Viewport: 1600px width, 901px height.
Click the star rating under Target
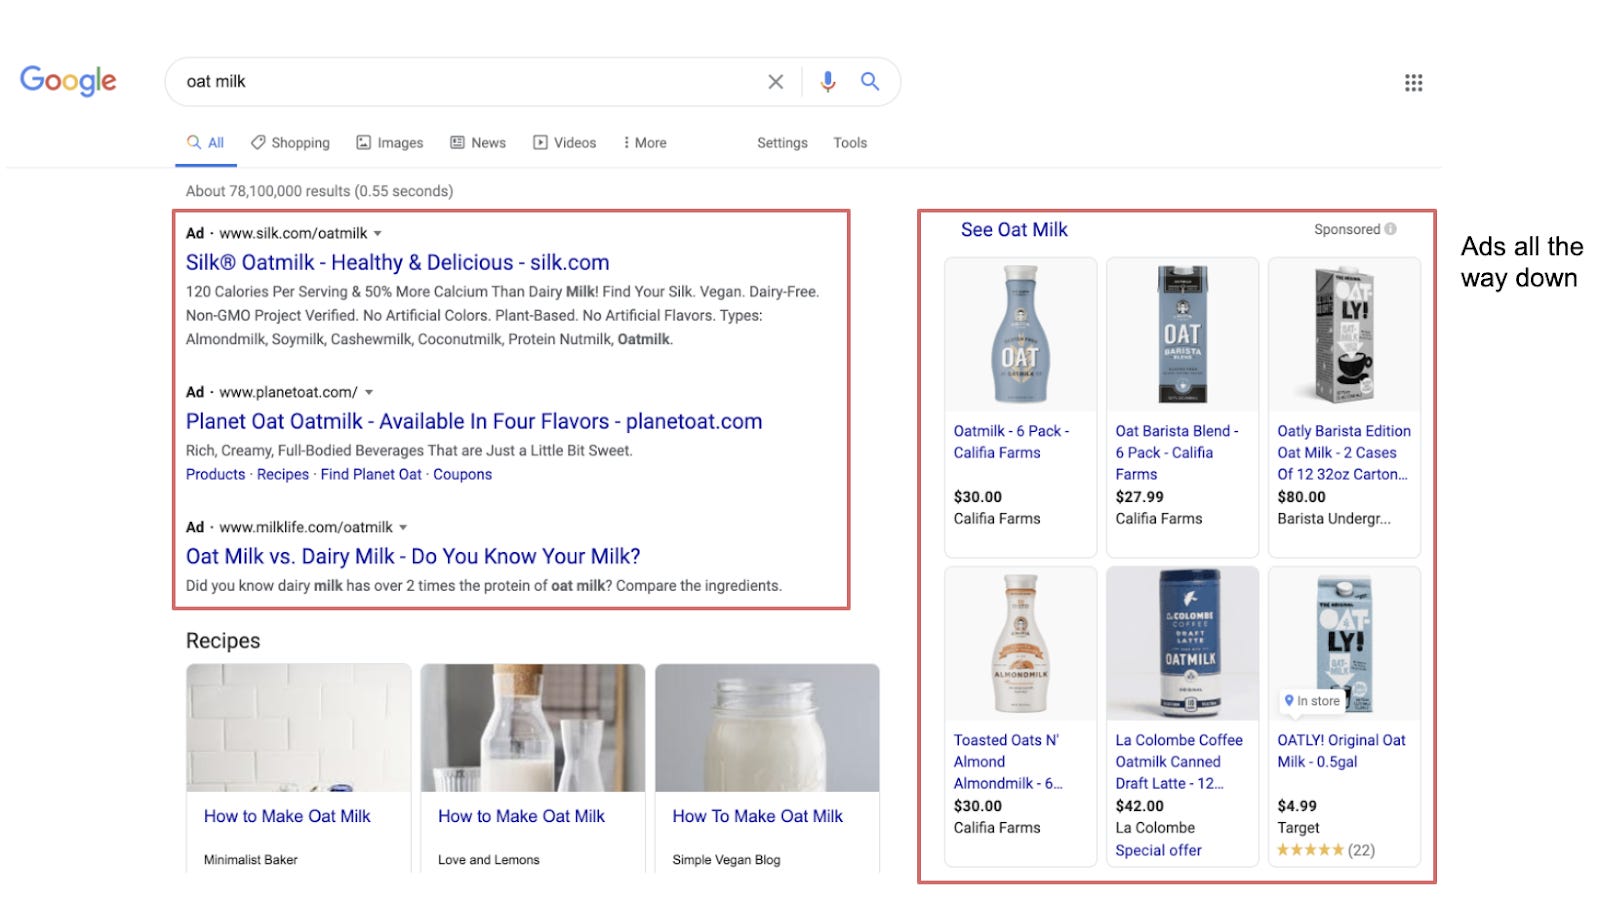(1310, 850)
